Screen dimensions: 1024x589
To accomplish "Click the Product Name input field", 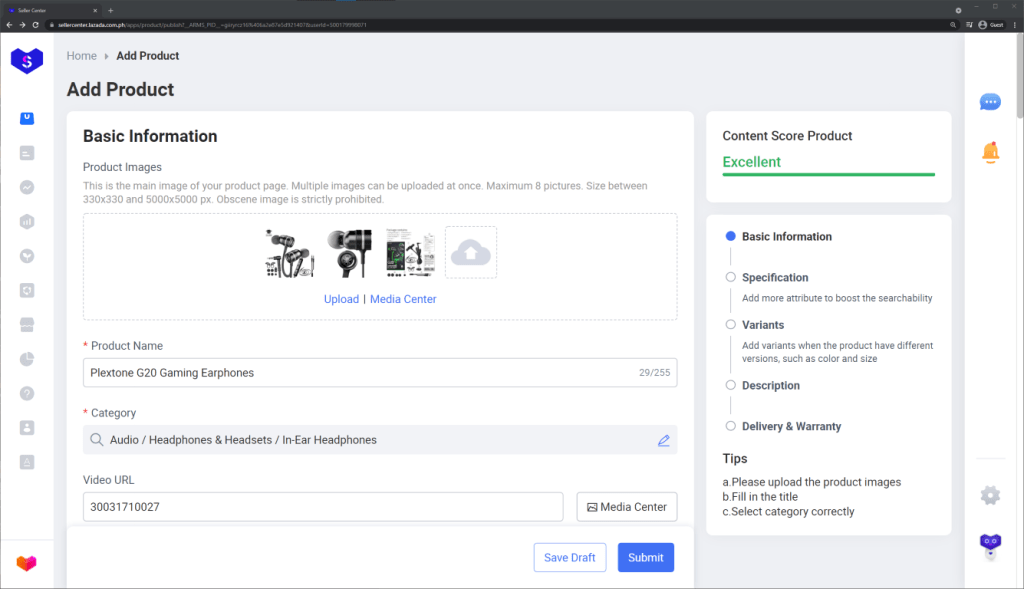I will tap(360, 373).
